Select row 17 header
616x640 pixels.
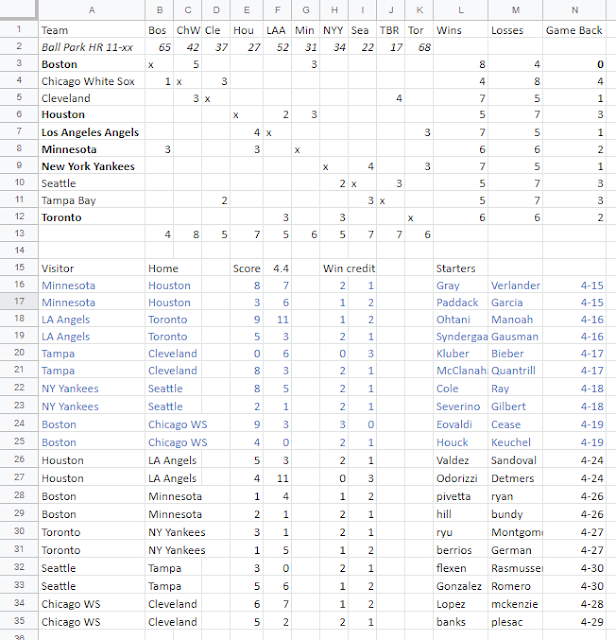[19, 301]
